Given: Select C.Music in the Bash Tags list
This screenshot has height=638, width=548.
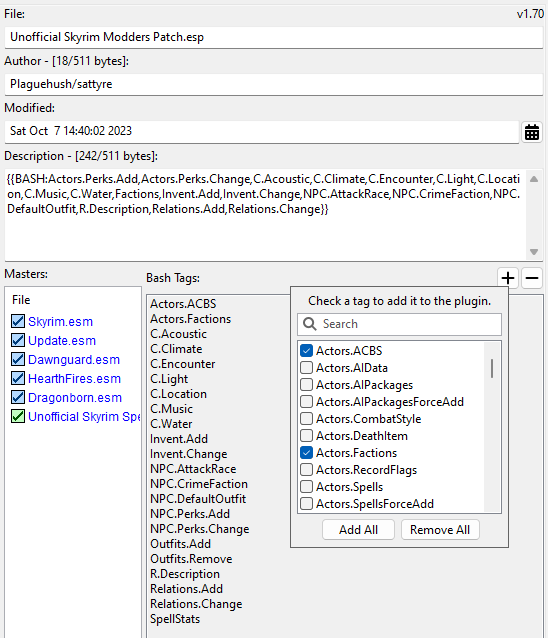Looking at the screenshot, I should pos(171,409).
